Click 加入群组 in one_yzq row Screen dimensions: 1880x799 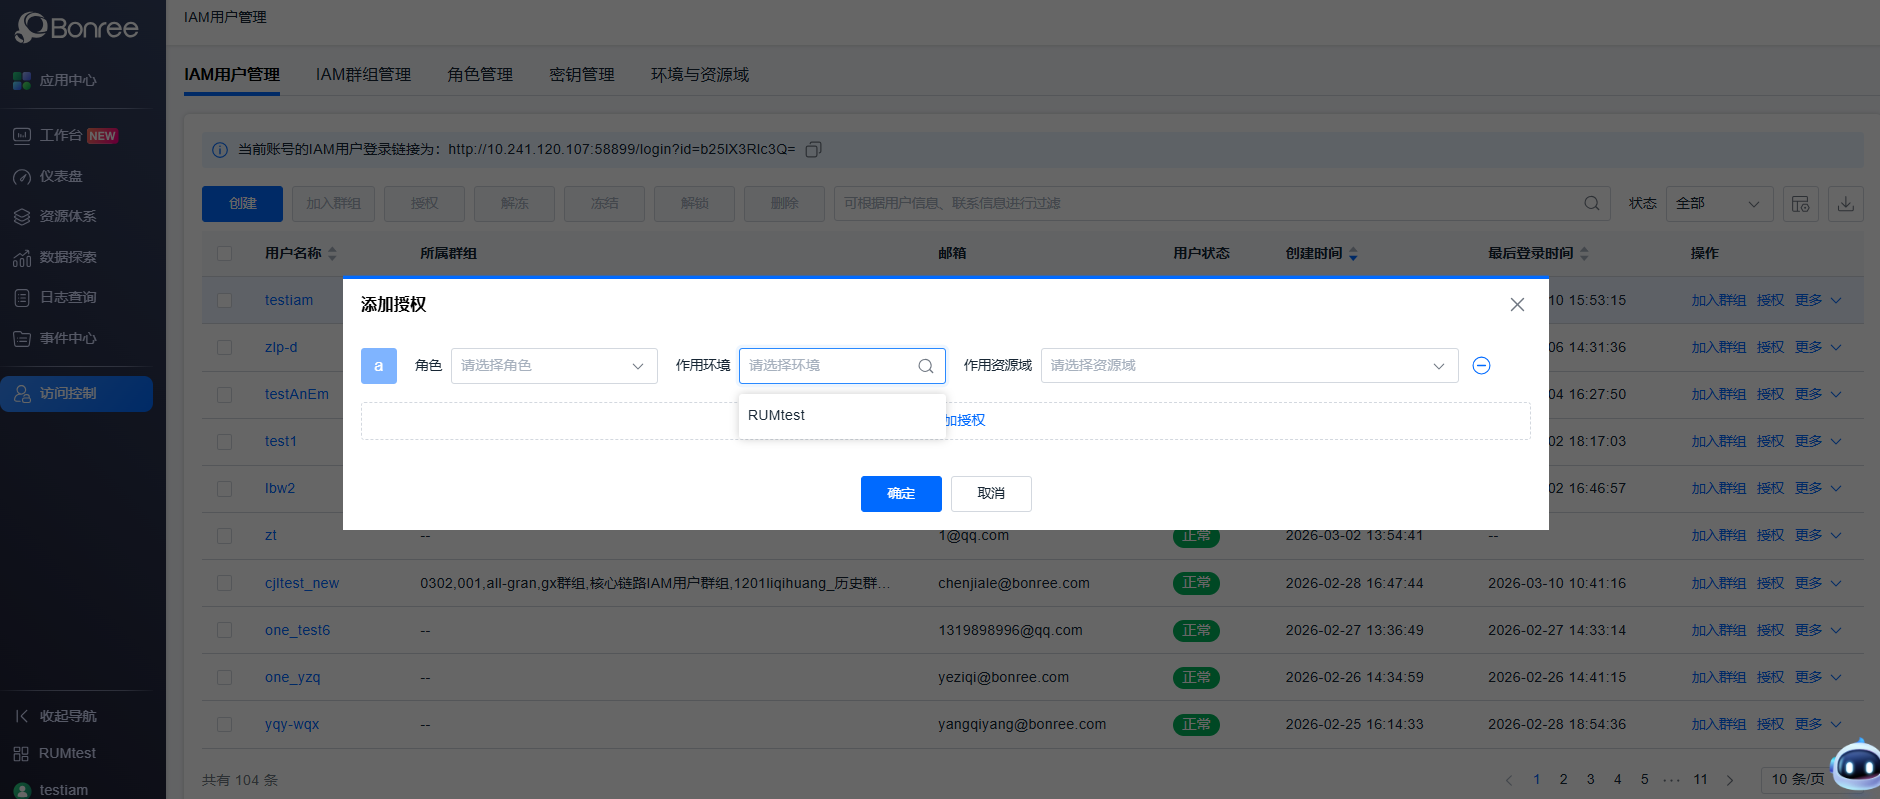(1718, 677)
